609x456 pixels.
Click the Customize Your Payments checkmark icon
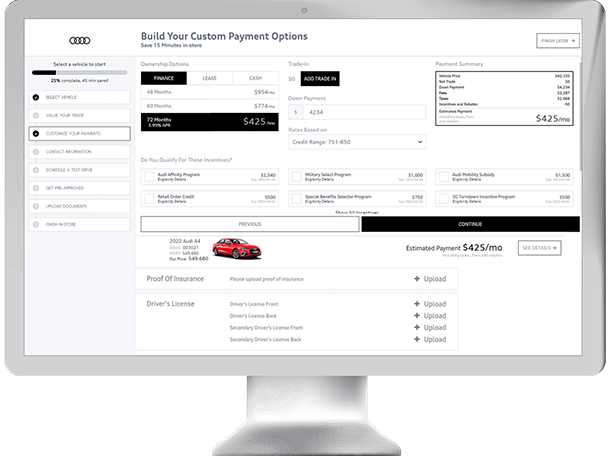[x=36, y=133]
